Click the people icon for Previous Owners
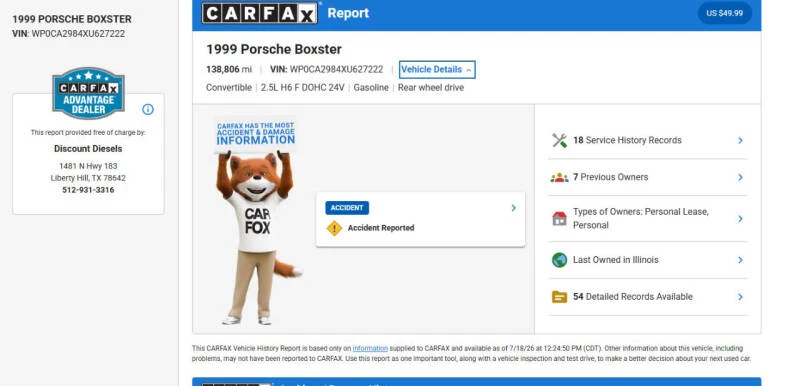This screenshot has height=386, width=800. [559, 177]
